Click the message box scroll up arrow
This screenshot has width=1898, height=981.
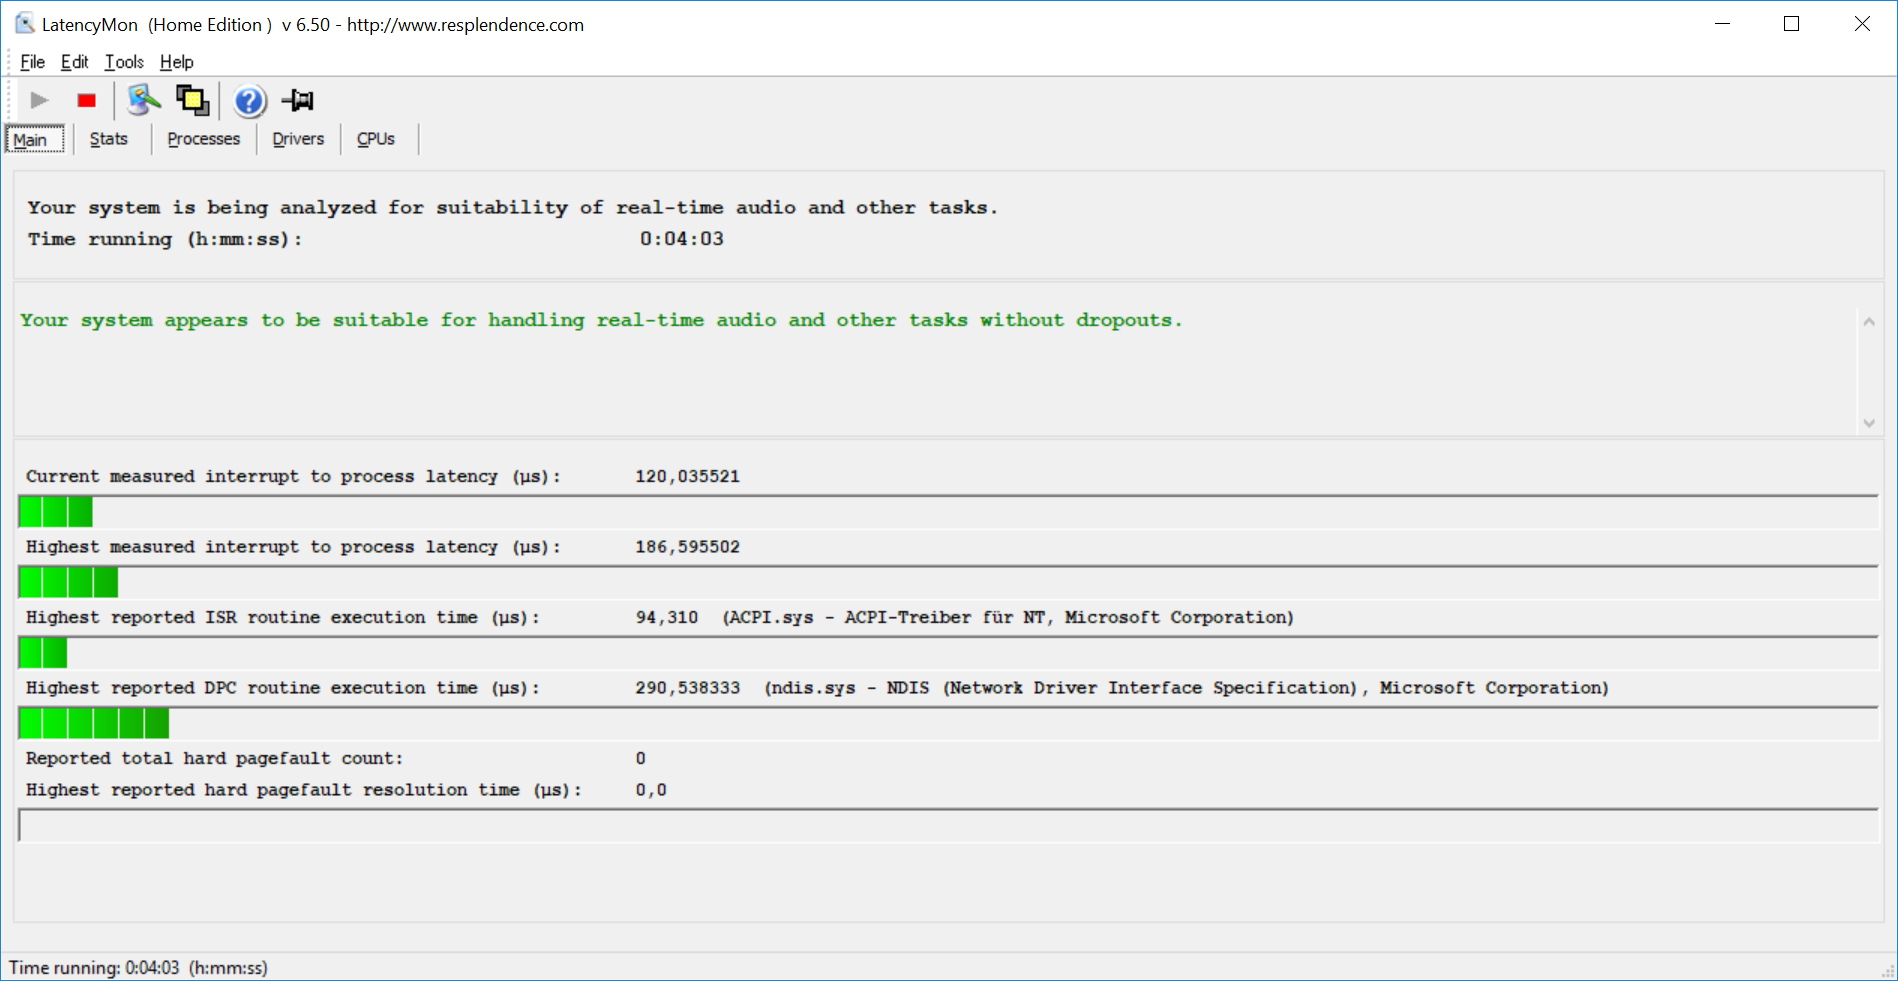tap(1869, 322)
